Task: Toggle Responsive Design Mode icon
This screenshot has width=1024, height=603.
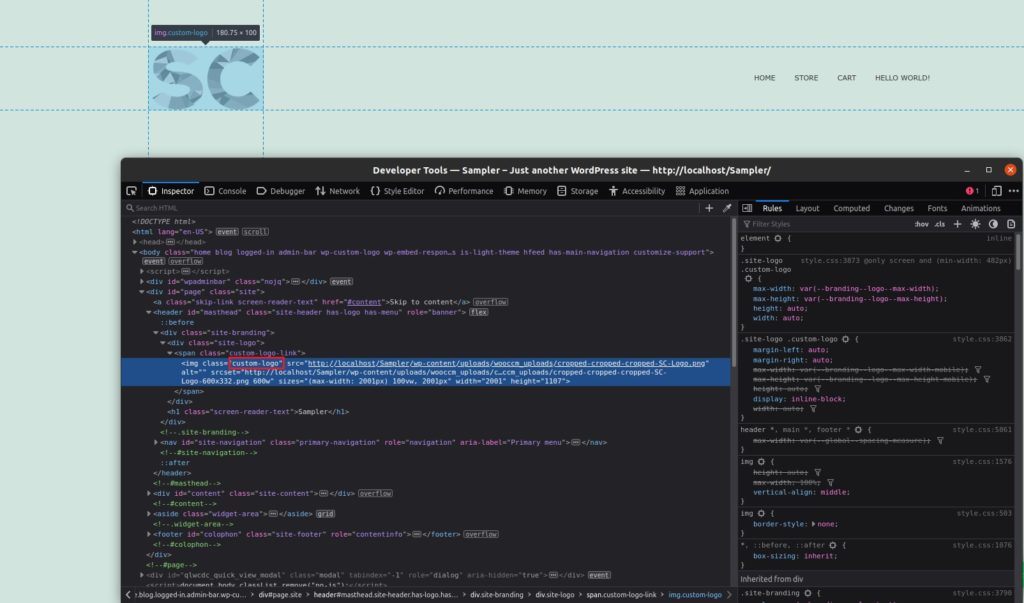Action: tap(997, 191)
